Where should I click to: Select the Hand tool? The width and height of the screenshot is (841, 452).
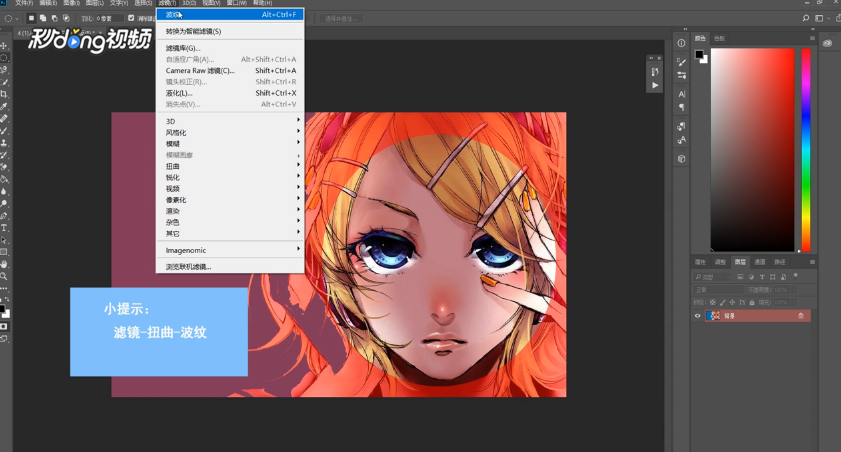tap(4, 264)
